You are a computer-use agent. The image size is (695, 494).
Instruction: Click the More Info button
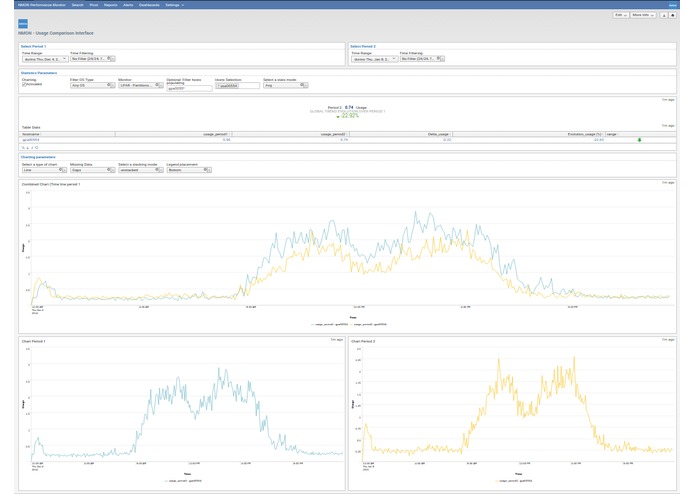point(643,15)
